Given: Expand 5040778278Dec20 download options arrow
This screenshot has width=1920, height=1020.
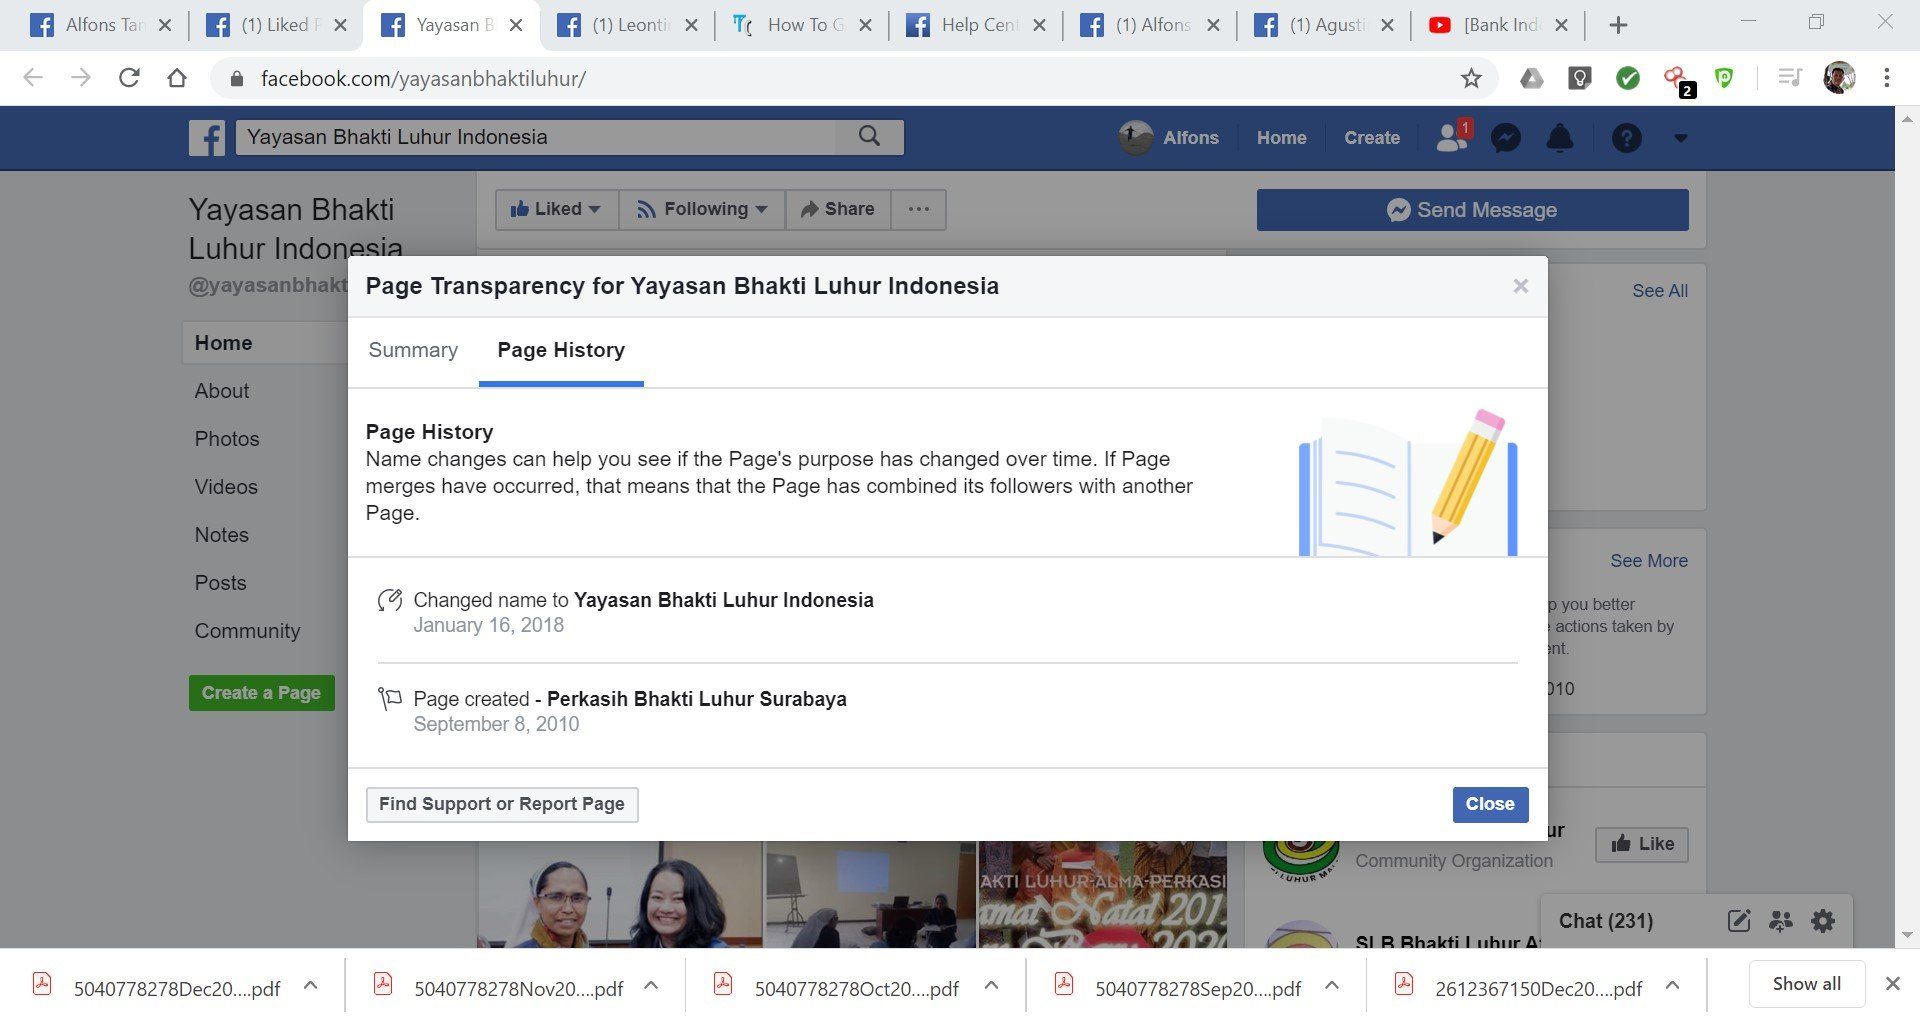Looking at the screenshot, I should coord(310,986).
